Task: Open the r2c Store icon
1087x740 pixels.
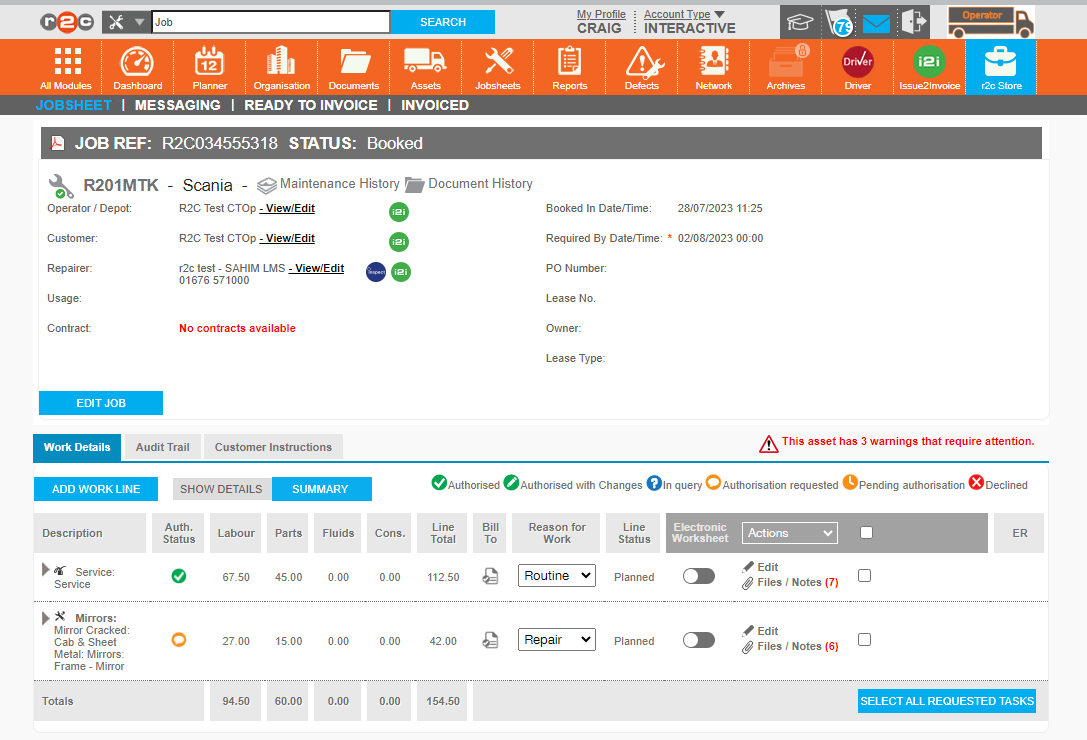Action: pyautogui.click(x=1000, y=63)
